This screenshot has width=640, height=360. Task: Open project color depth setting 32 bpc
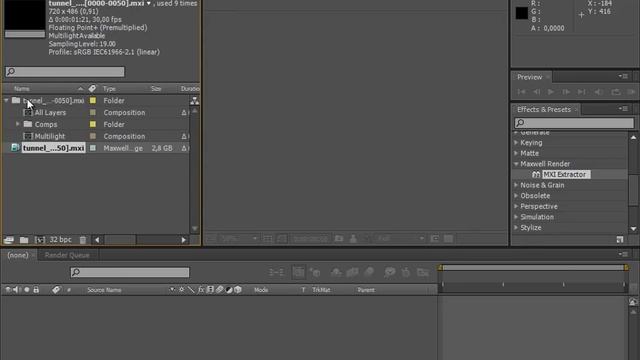(60, 240)
